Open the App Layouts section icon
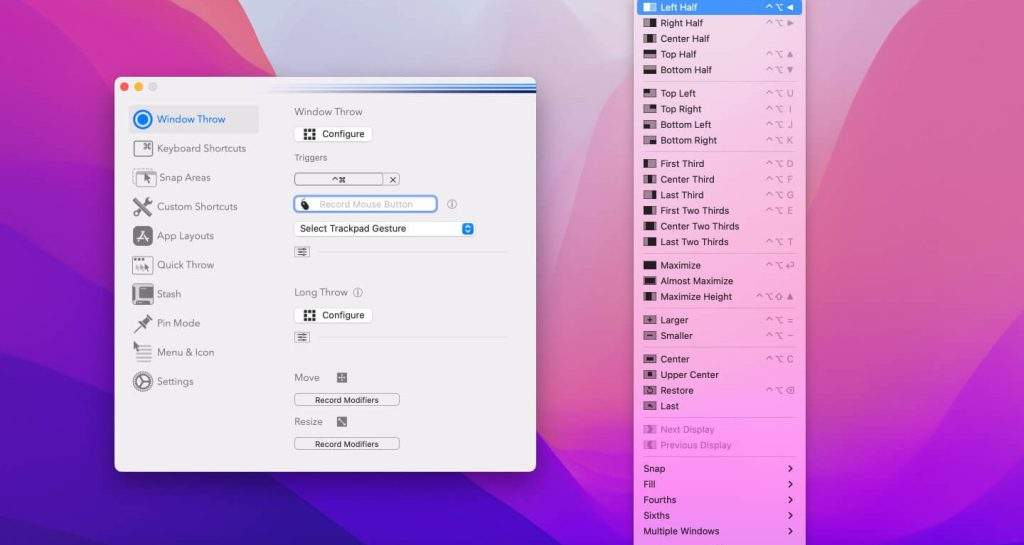 pos(142,236)
